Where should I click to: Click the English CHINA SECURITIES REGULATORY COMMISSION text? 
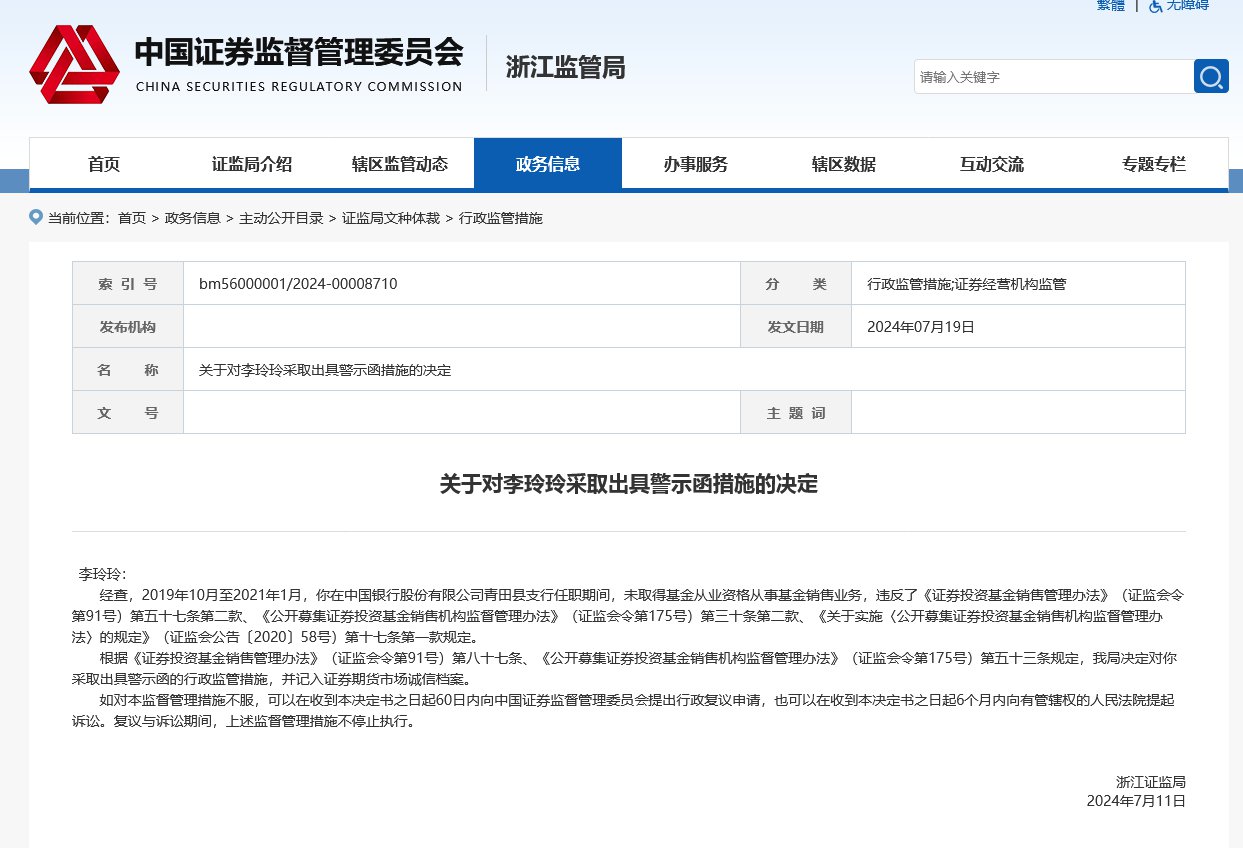point(299,86)
